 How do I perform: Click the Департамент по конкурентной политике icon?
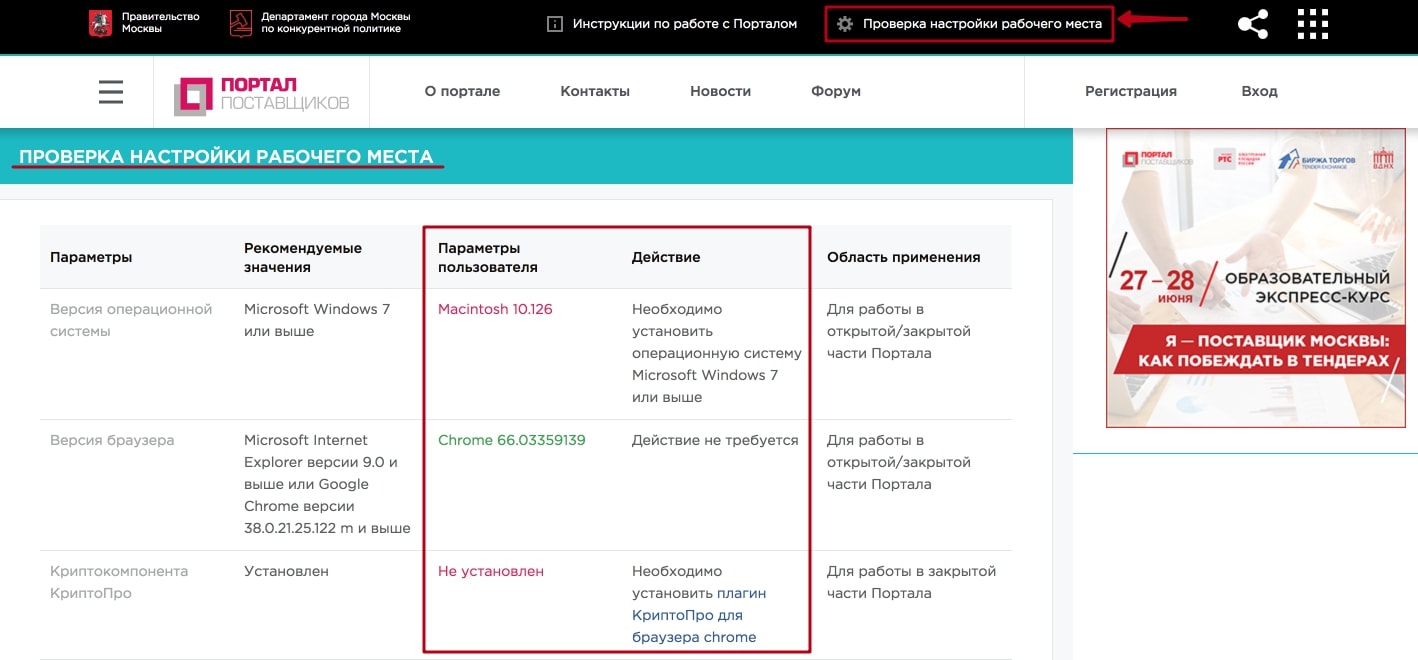coord(241,23)
